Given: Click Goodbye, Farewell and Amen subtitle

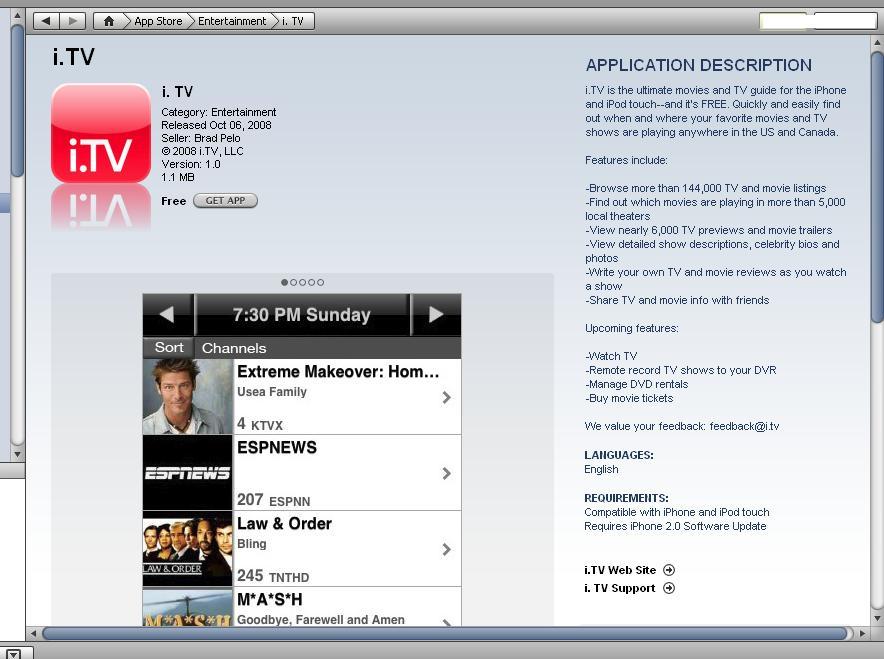Looking at the screenshot, I should pos(321,620).
